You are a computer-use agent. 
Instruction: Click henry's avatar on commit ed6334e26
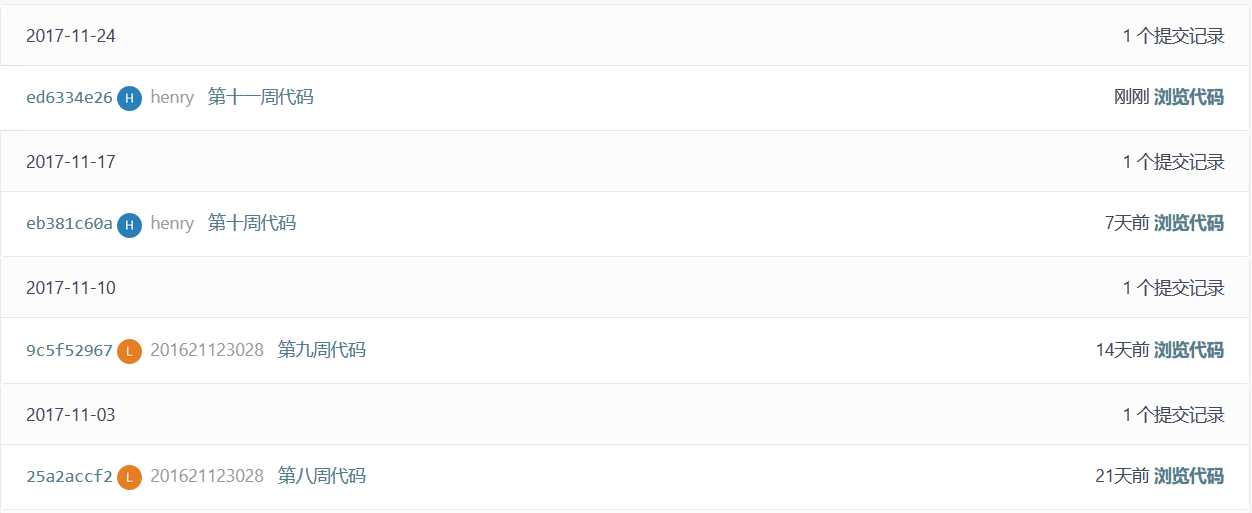(x=129, y=98)
